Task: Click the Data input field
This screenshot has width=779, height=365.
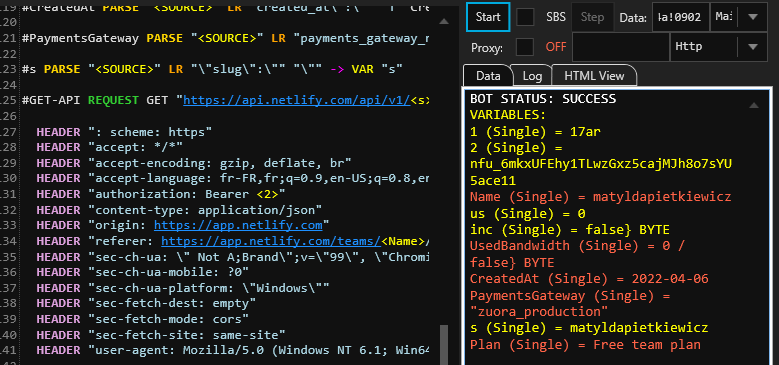Action: pos(681,17)
